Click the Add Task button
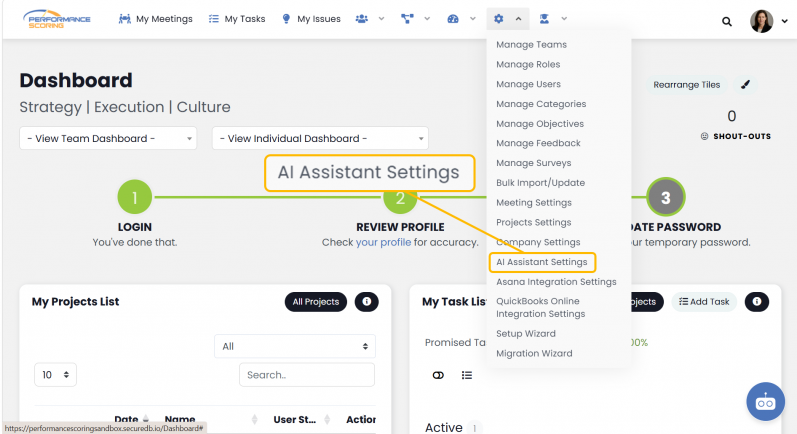The image size is (797, 434). click(x=704, y=302)
